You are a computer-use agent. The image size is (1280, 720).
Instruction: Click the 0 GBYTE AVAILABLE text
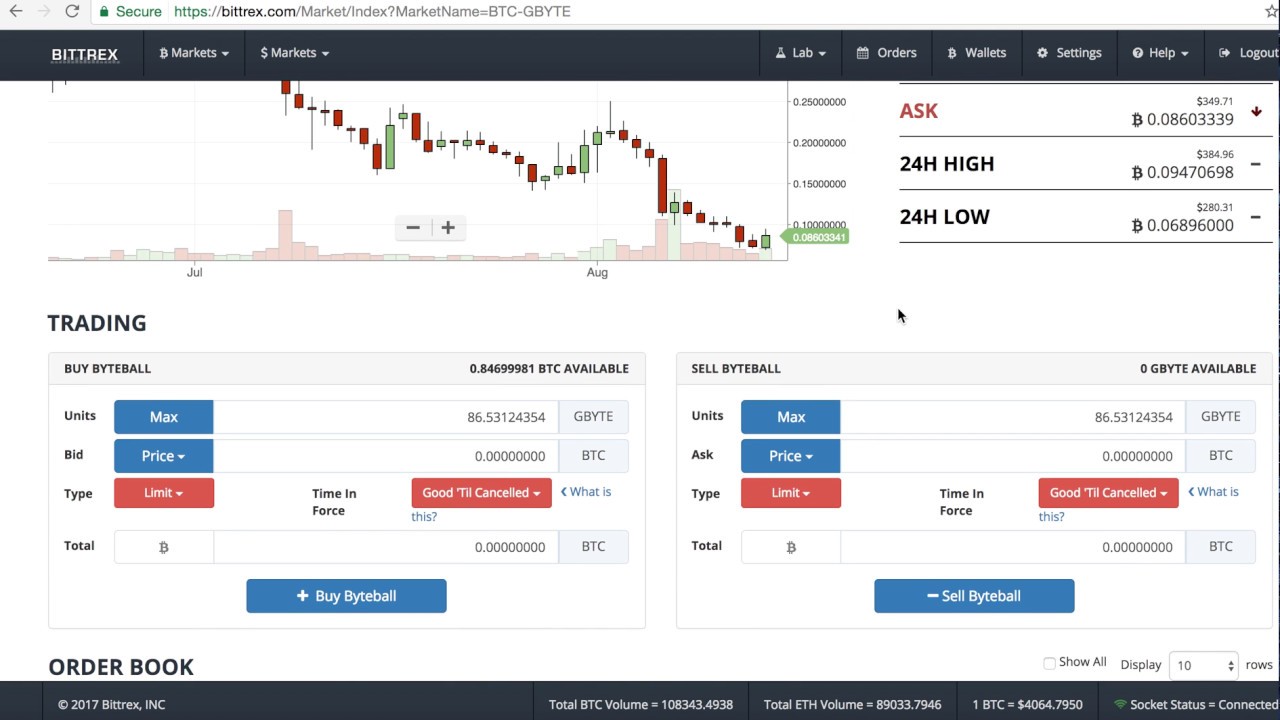[1198, 369]
